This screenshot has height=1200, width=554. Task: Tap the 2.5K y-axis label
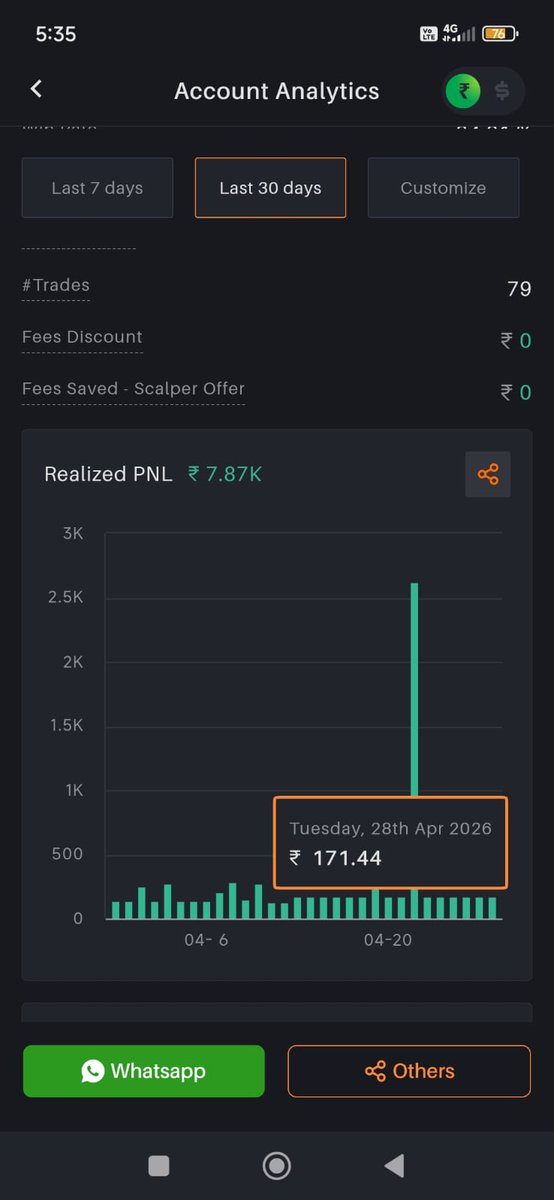67,598
